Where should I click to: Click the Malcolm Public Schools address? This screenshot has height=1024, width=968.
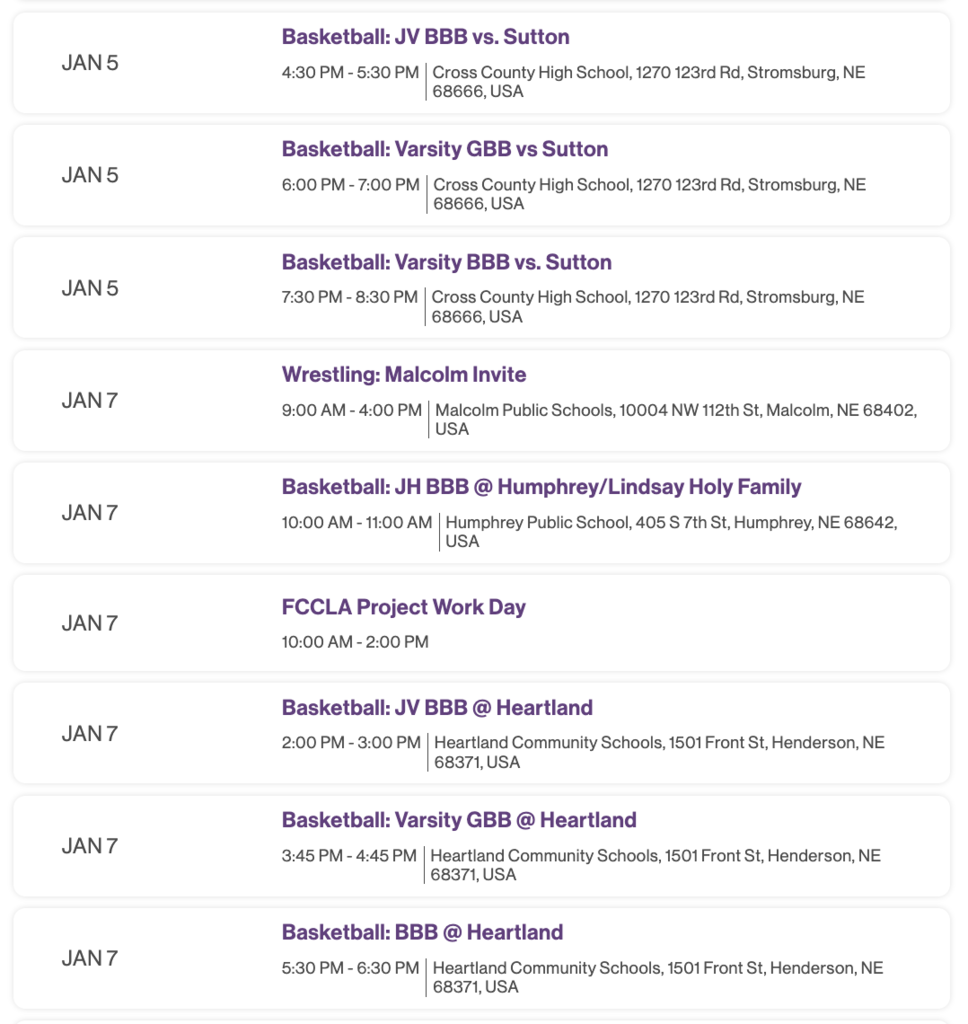[x=676, y=419]
